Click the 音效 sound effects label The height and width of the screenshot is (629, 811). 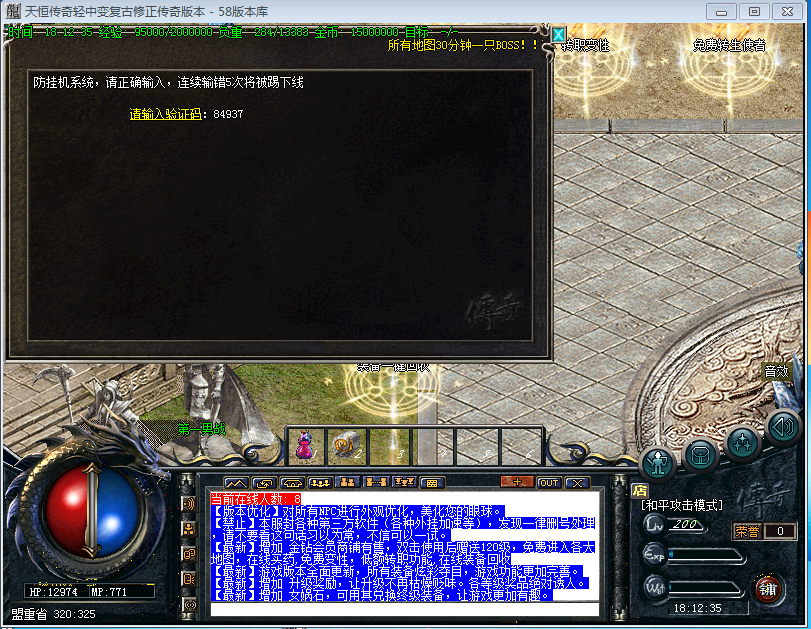tap(776, 371)
